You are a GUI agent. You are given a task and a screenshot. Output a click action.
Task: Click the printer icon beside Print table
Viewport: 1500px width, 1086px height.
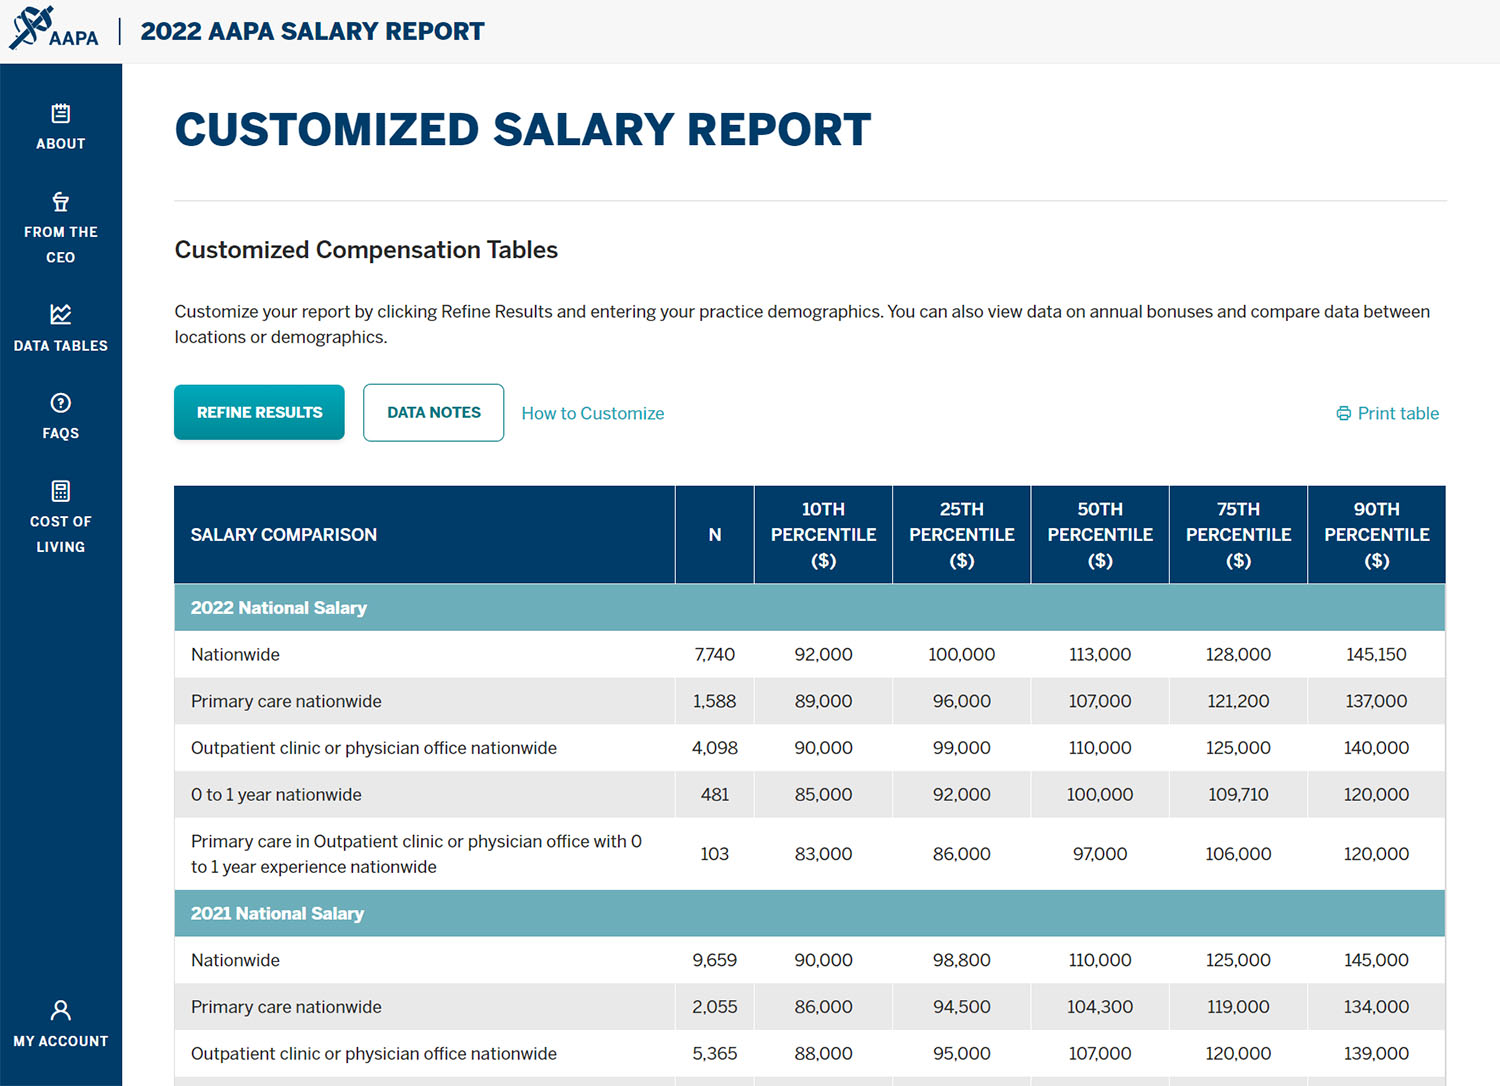pyautogui.click(x=1344, y=414)
